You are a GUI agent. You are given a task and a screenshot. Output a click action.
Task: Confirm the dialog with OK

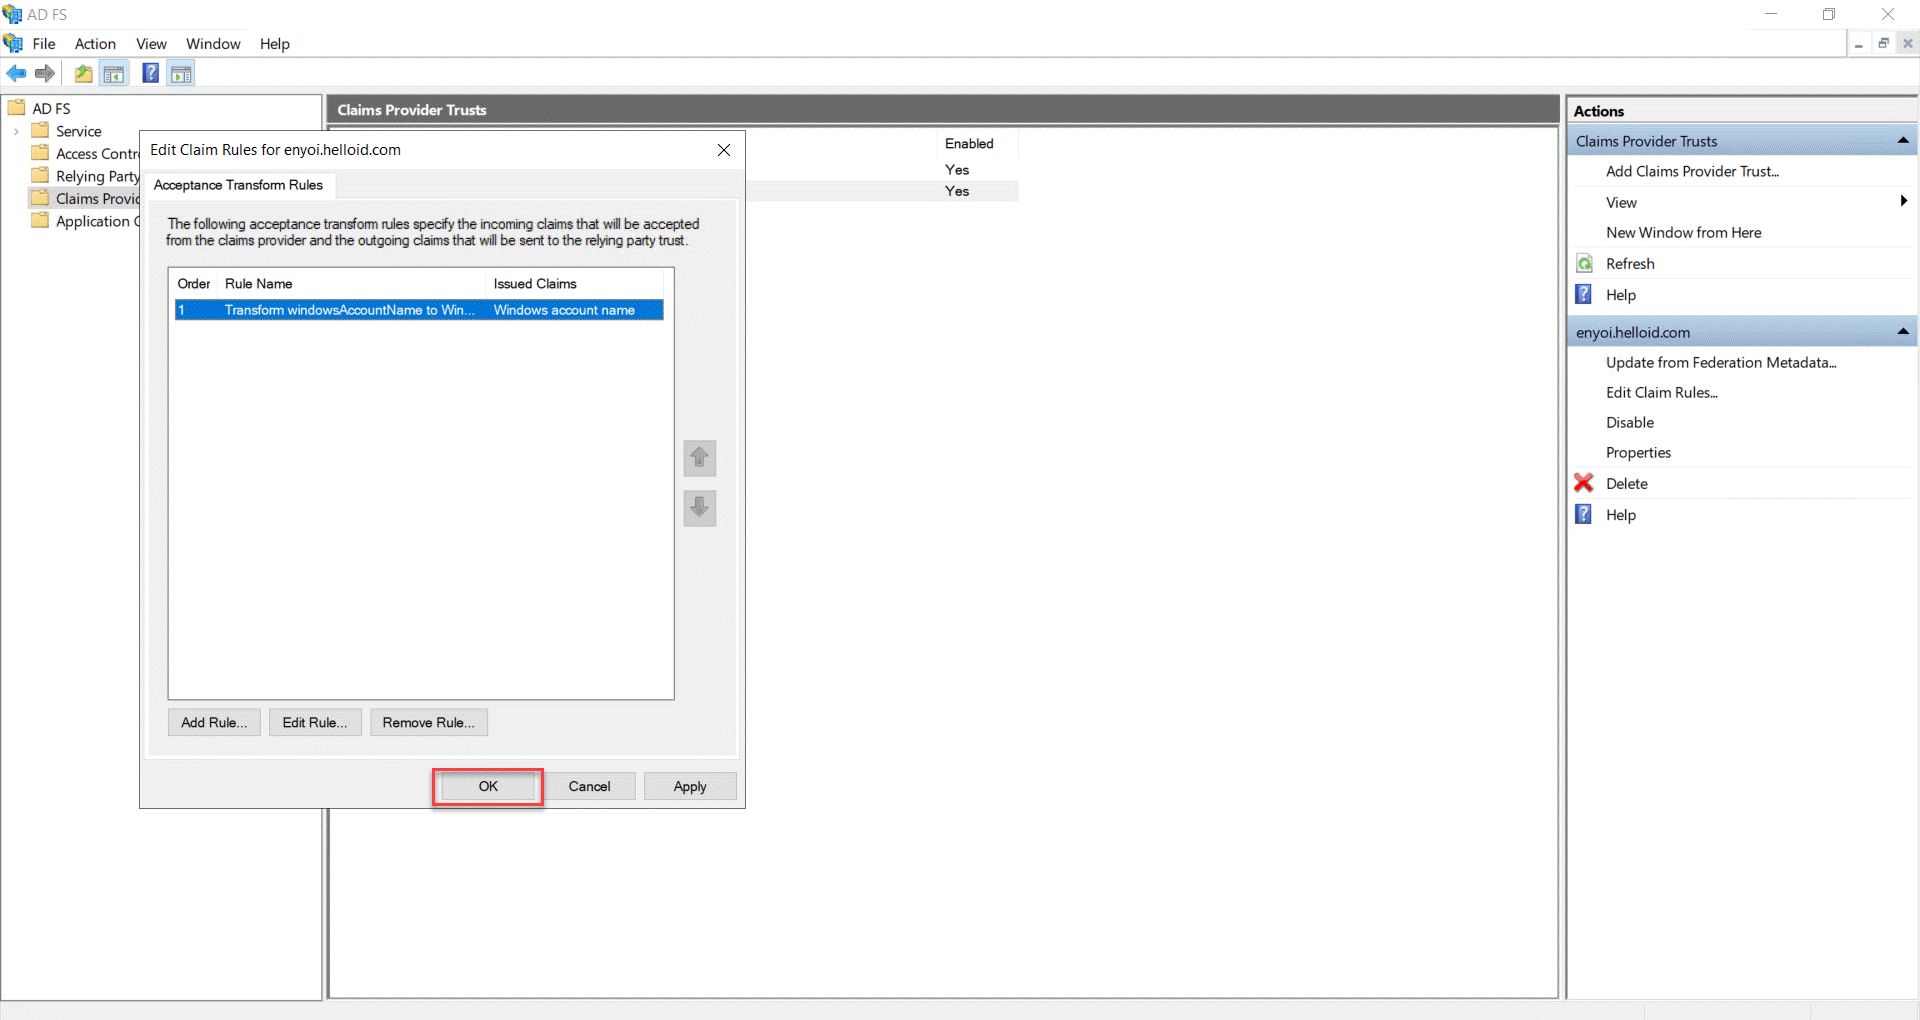click(x=488, y=786)
